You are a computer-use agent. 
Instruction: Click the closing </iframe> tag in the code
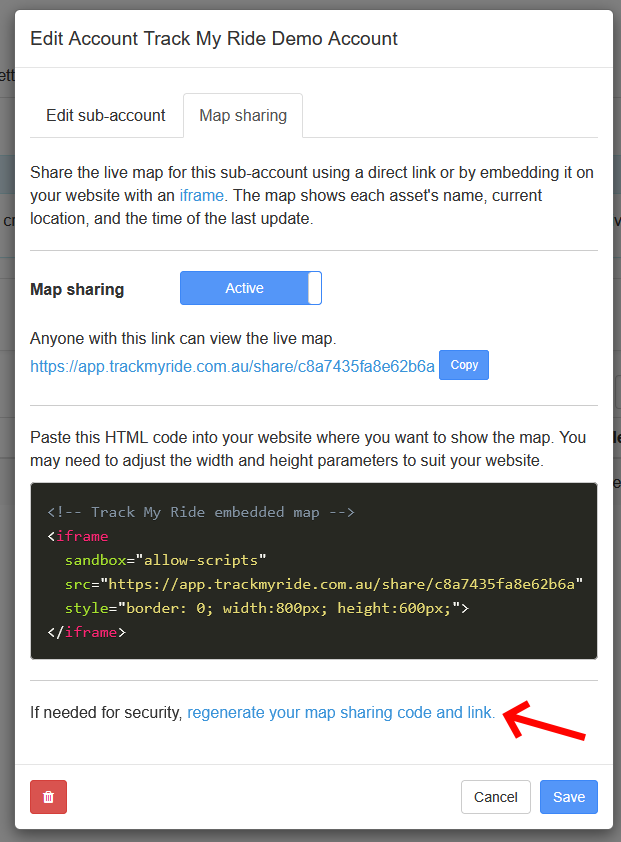click(86, 632)
